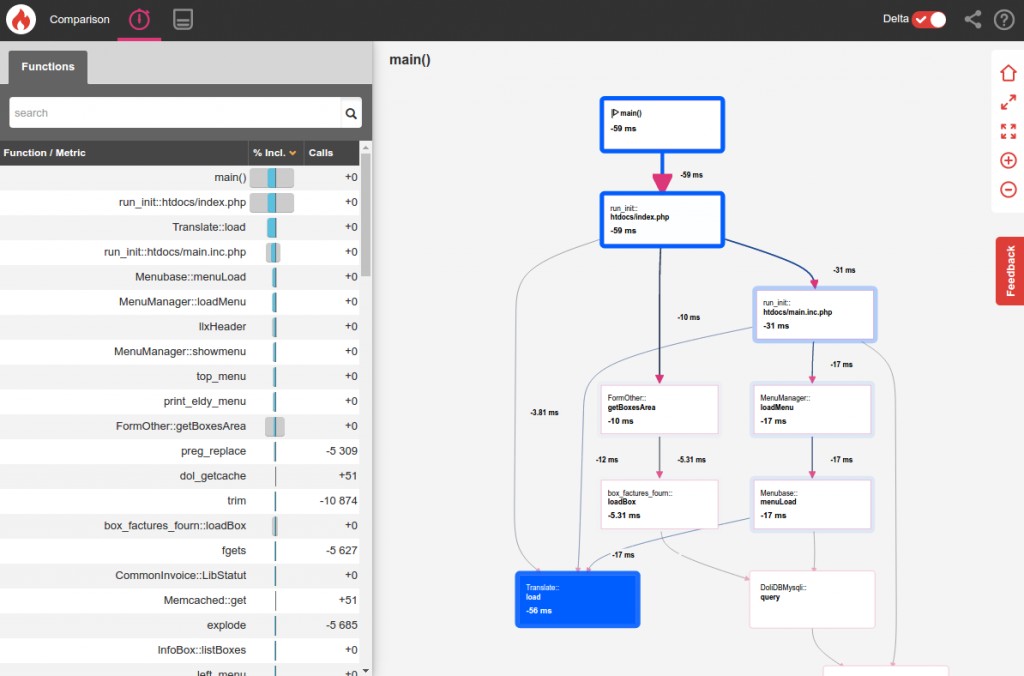The height and width of the screenshot is (676, 1024).
Task: Zoom in with the plus icon
Action: (1008, 160)
